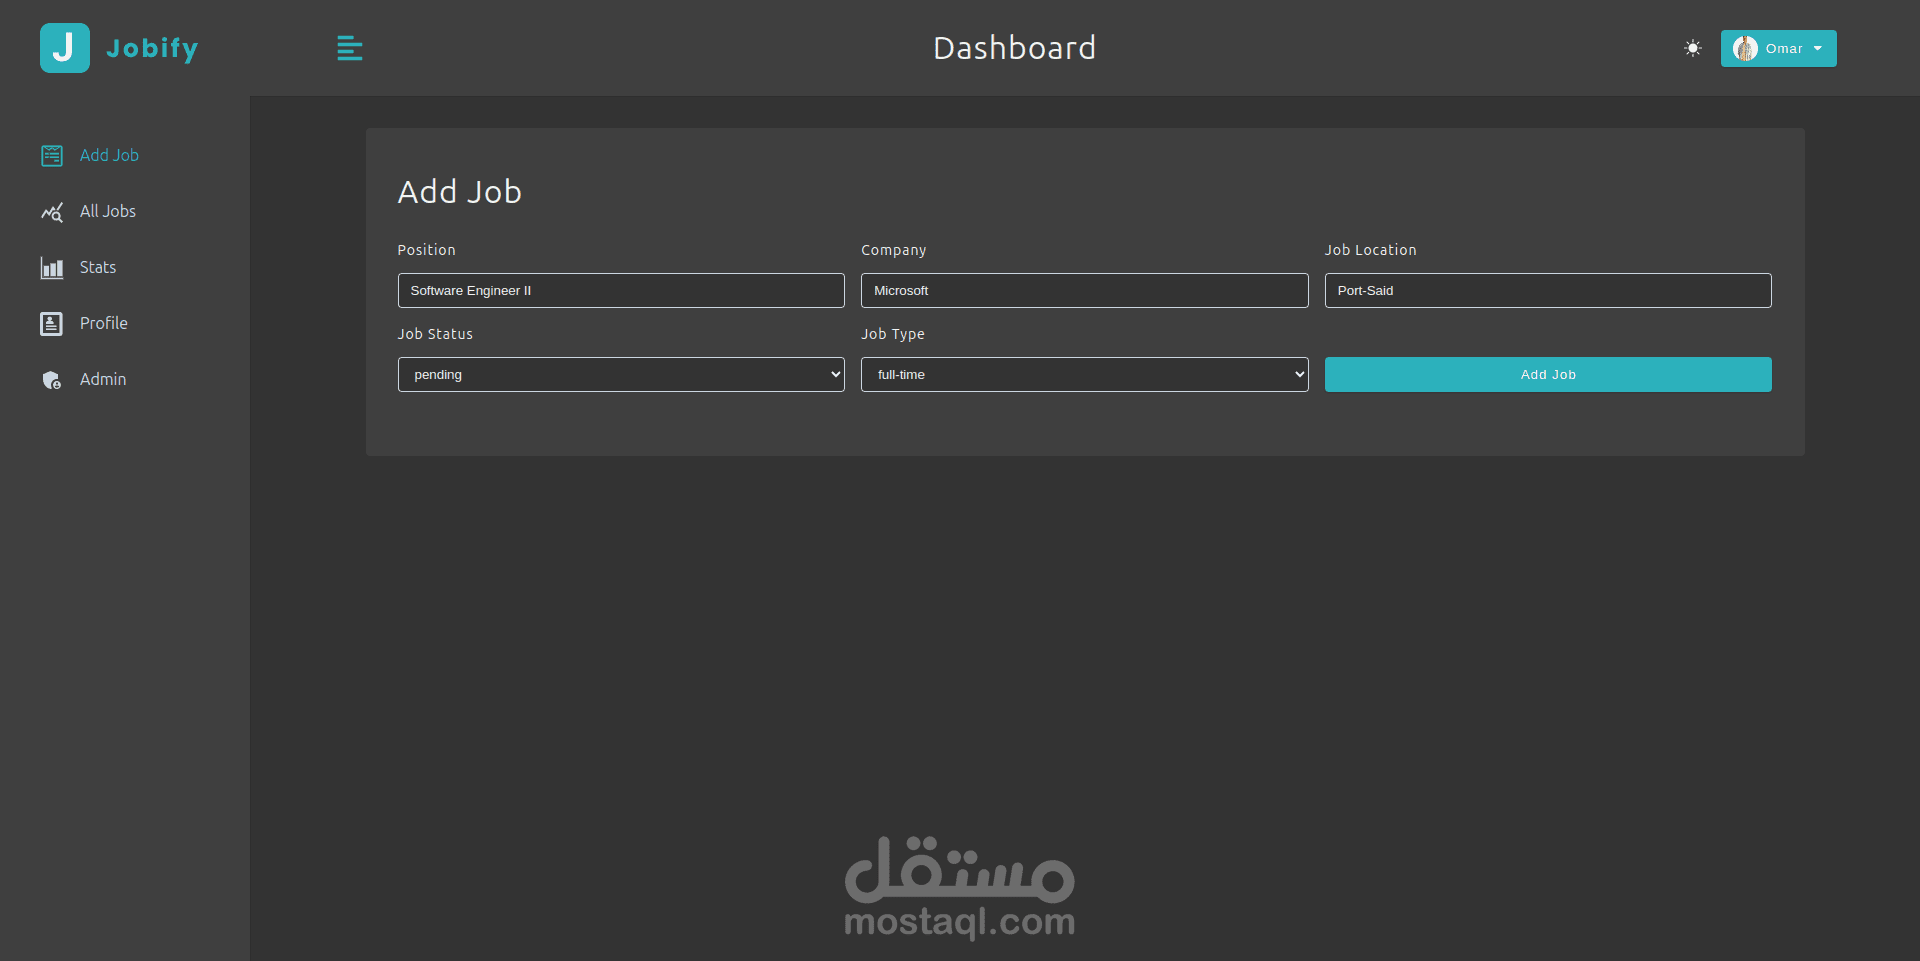Screen dimensions: 1920x961
Task: Click the Stats bar chart icon
Action: [52, 268]
